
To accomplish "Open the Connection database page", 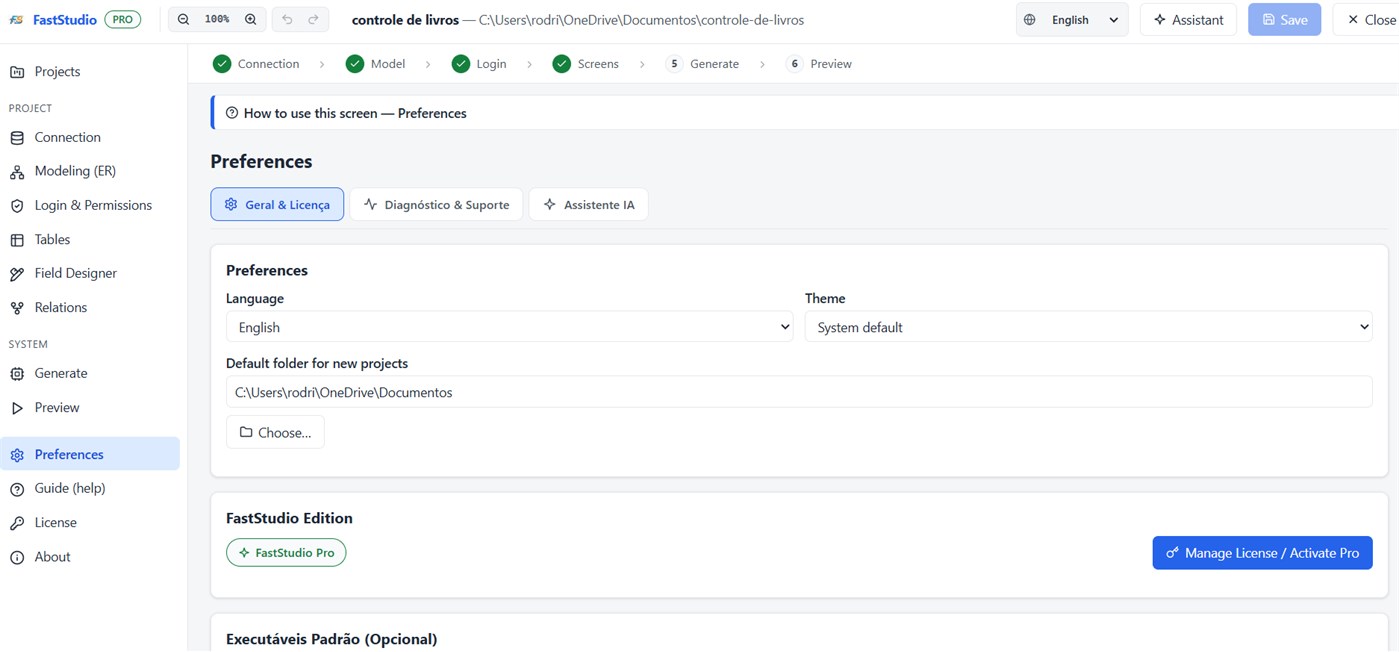I will pos(90,137).
